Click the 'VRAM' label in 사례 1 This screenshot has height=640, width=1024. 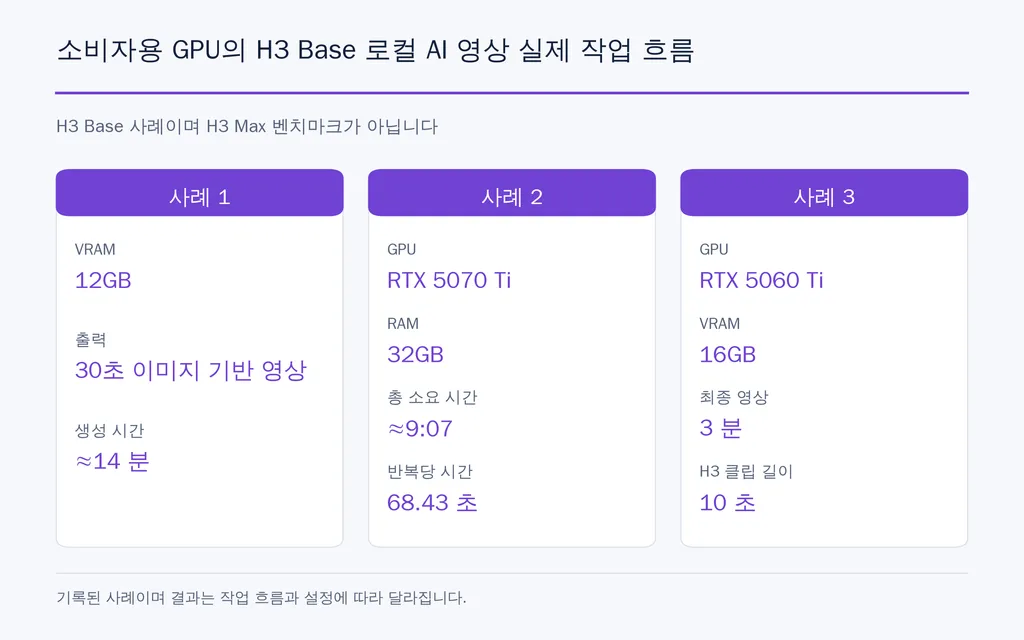[95, 249]
